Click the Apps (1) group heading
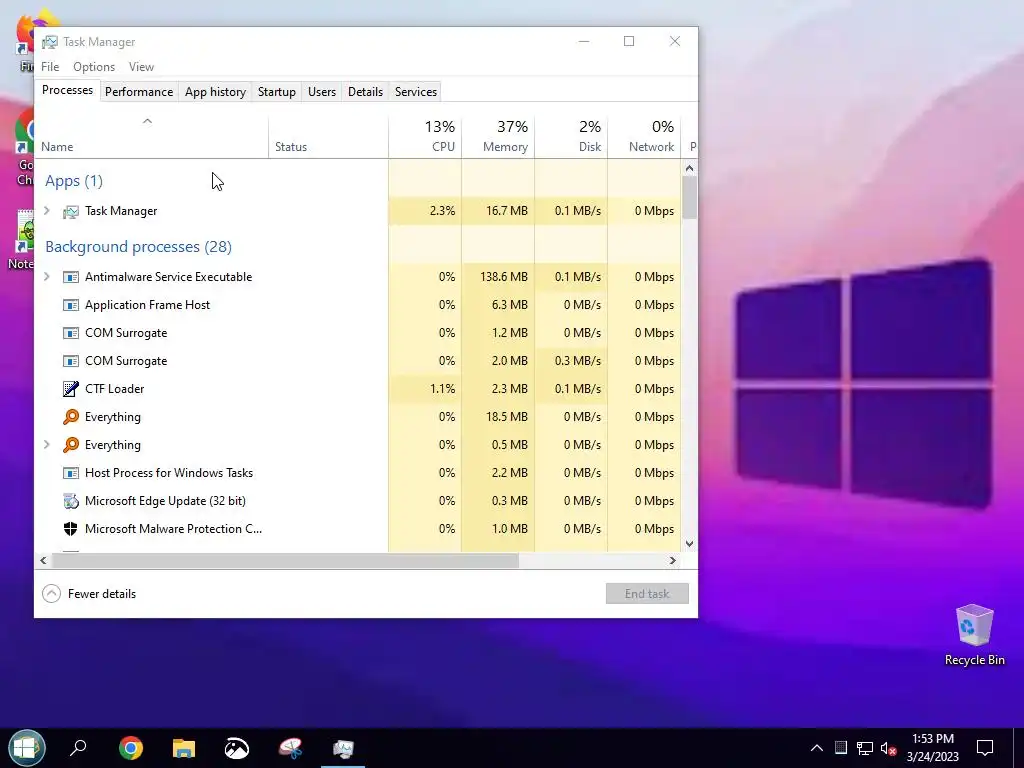This screenshot has width=1024, height=768. 74,181
